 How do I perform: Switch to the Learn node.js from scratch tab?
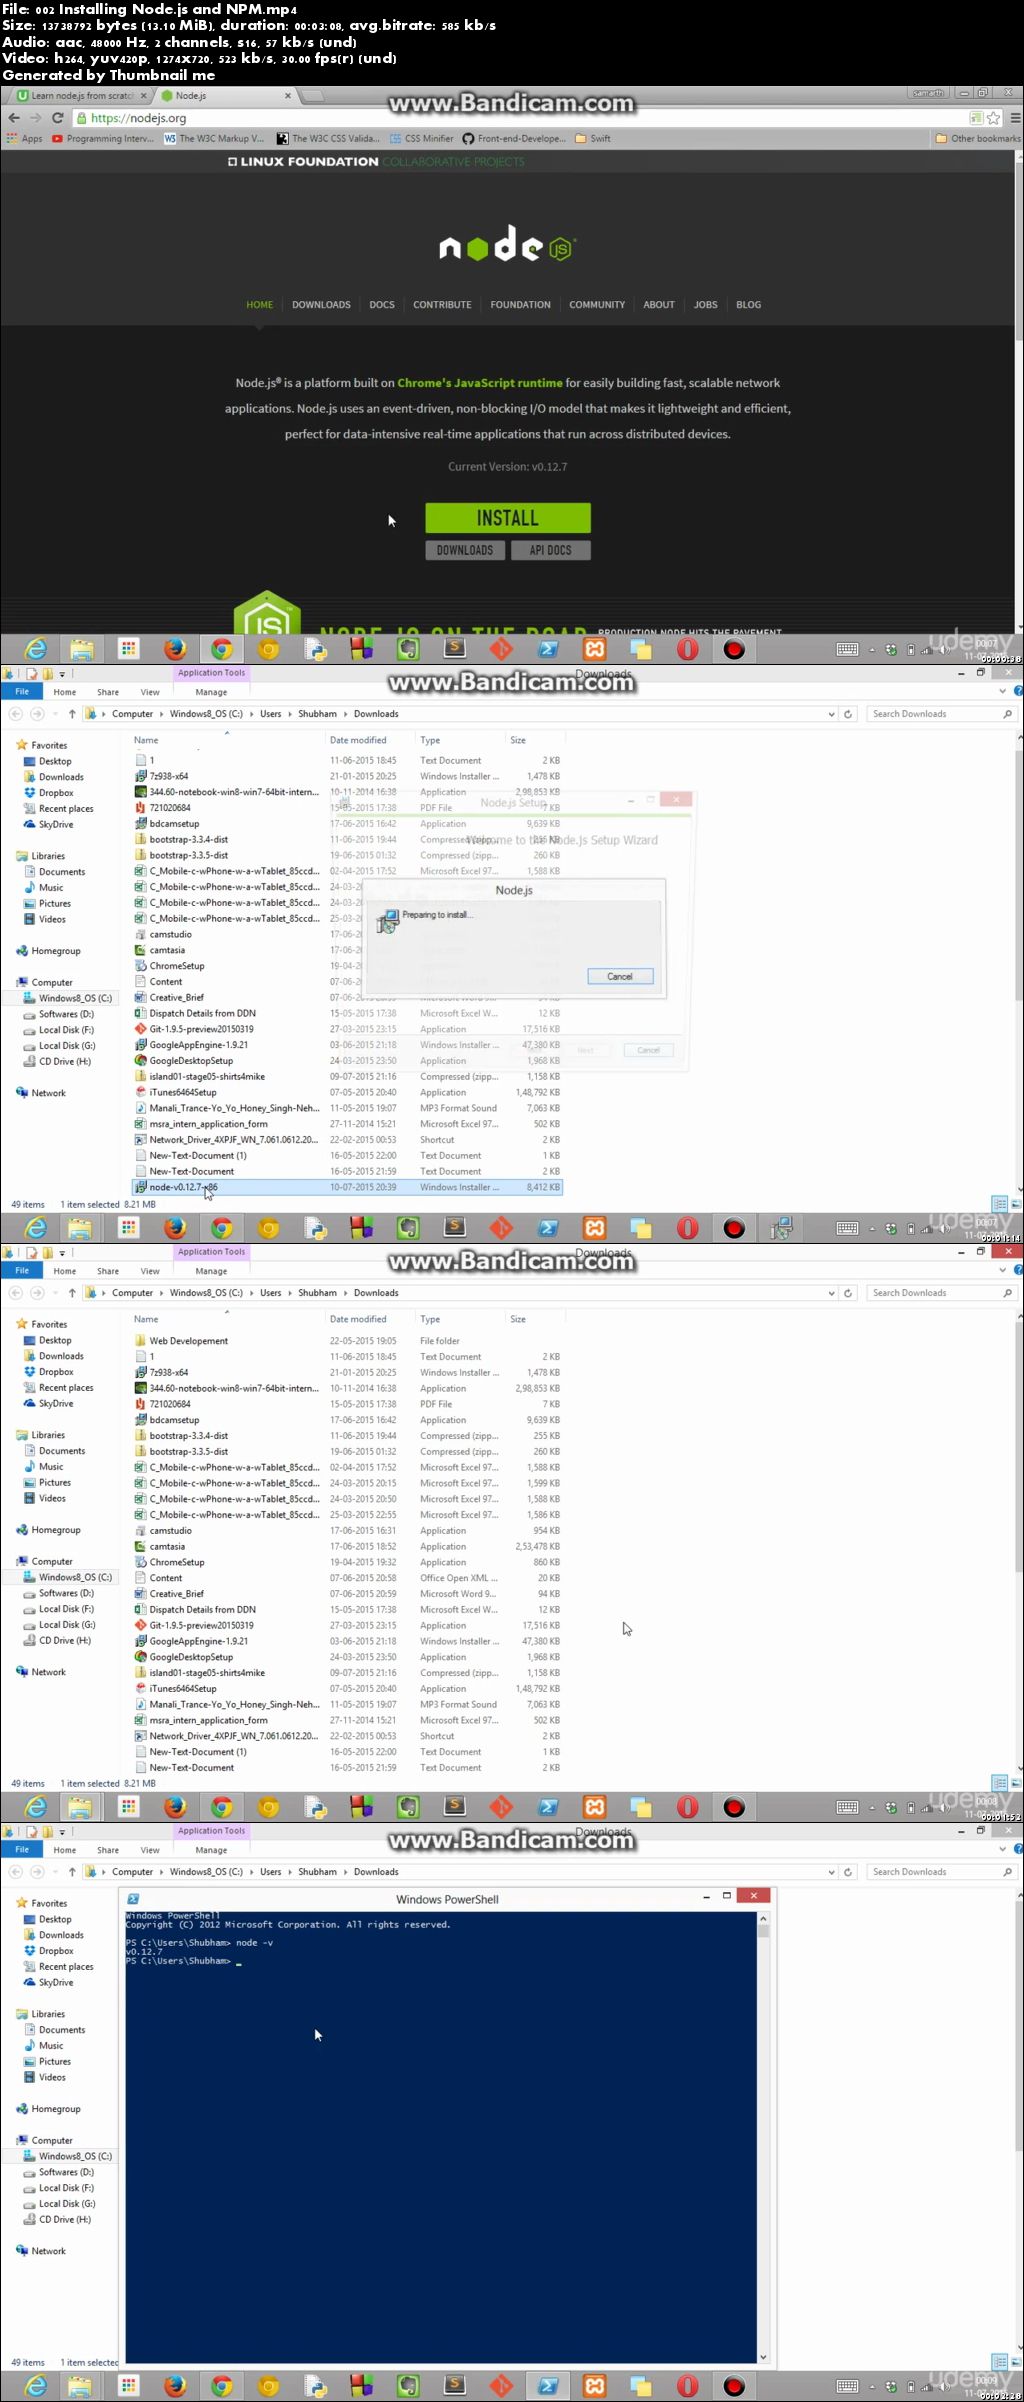[x=80, y=96]
